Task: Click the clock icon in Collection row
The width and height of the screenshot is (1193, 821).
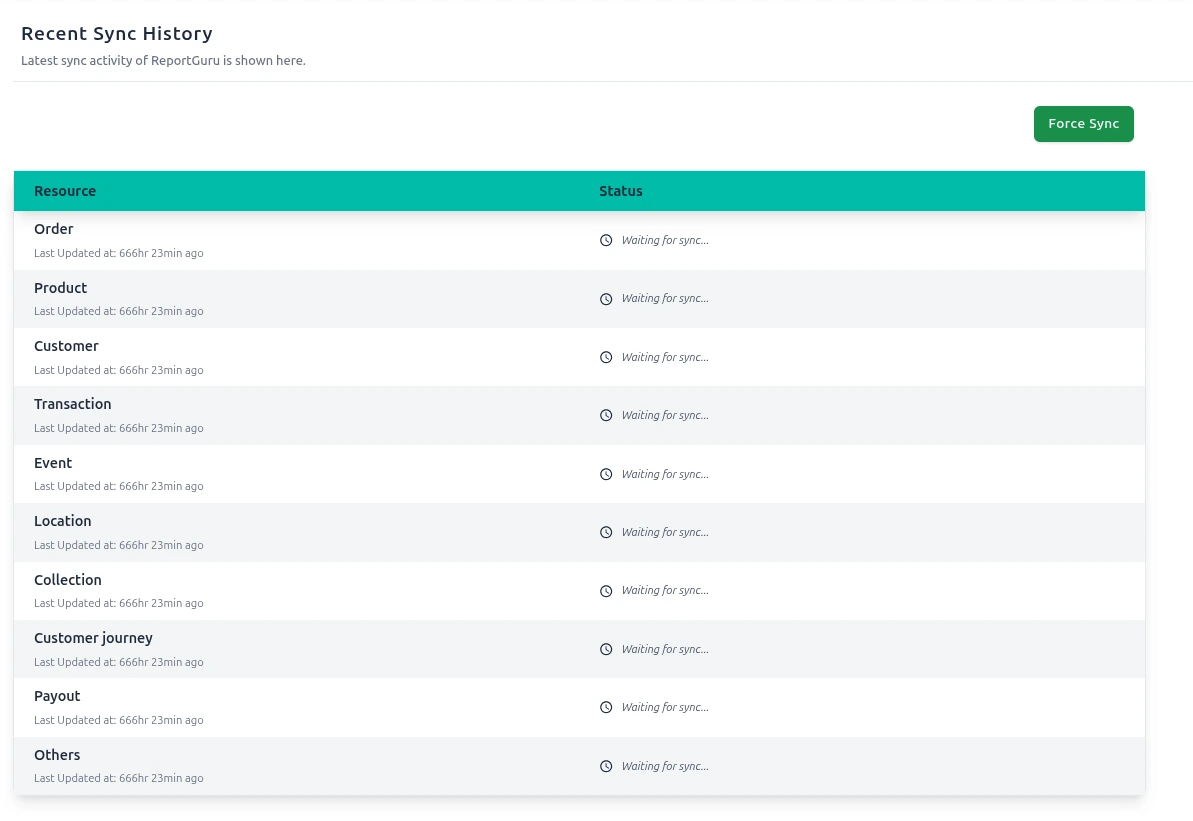Action: 606,591
